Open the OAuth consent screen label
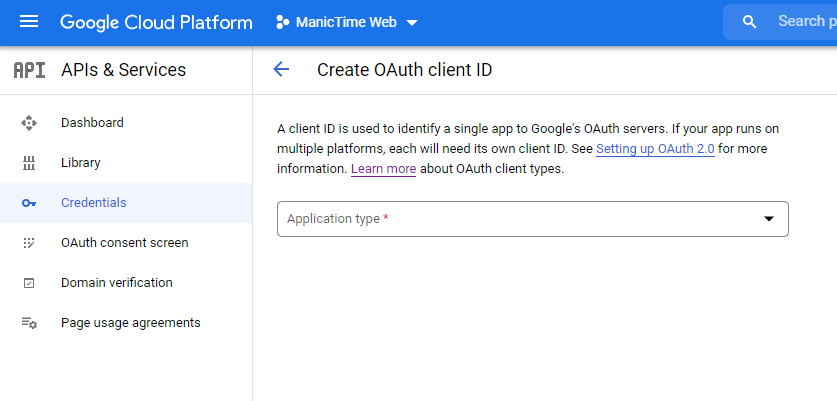The height and width of the screenshot is (401, 837). pyautogui.click(x=124, y=243)
